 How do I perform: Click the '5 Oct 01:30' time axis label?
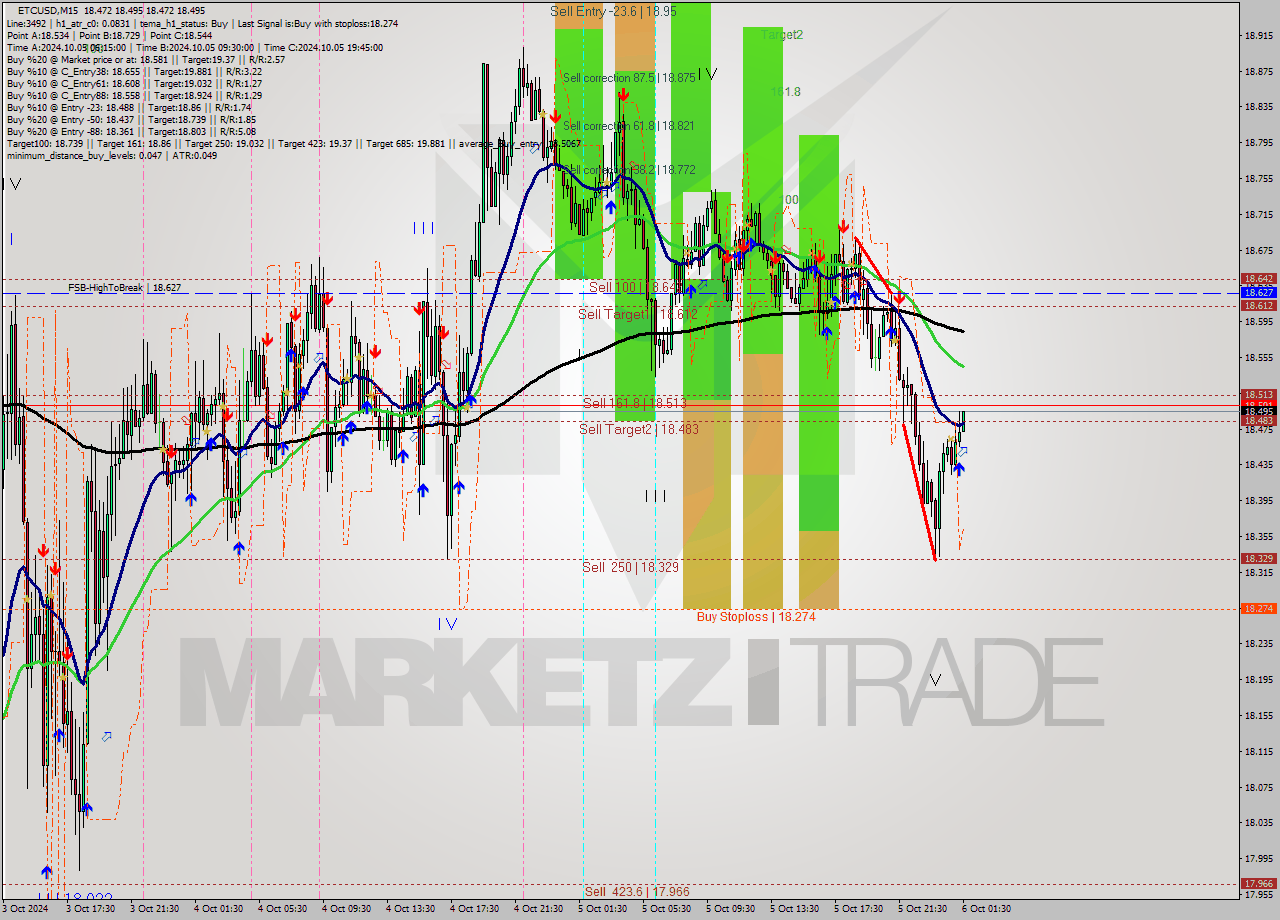602,909
